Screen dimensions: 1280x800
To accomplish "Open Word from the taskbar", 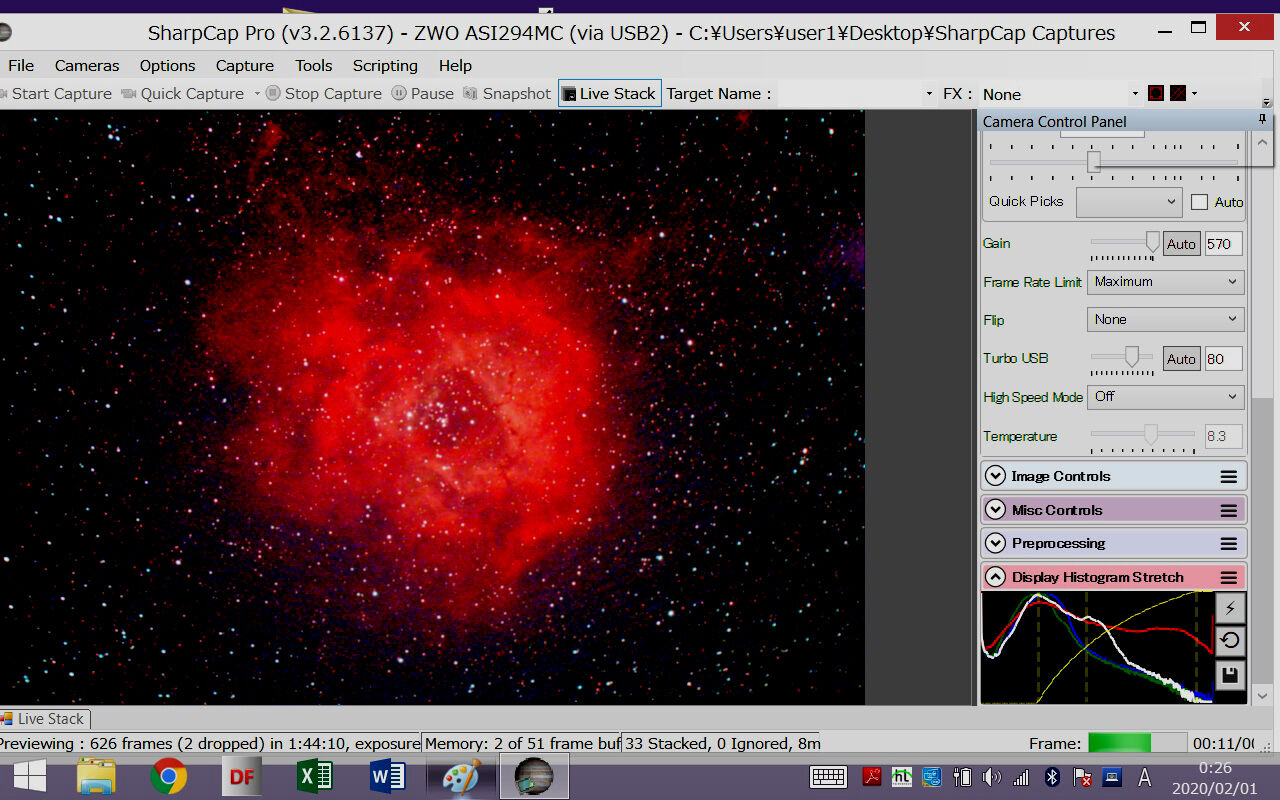I will [x=386, y=776].
